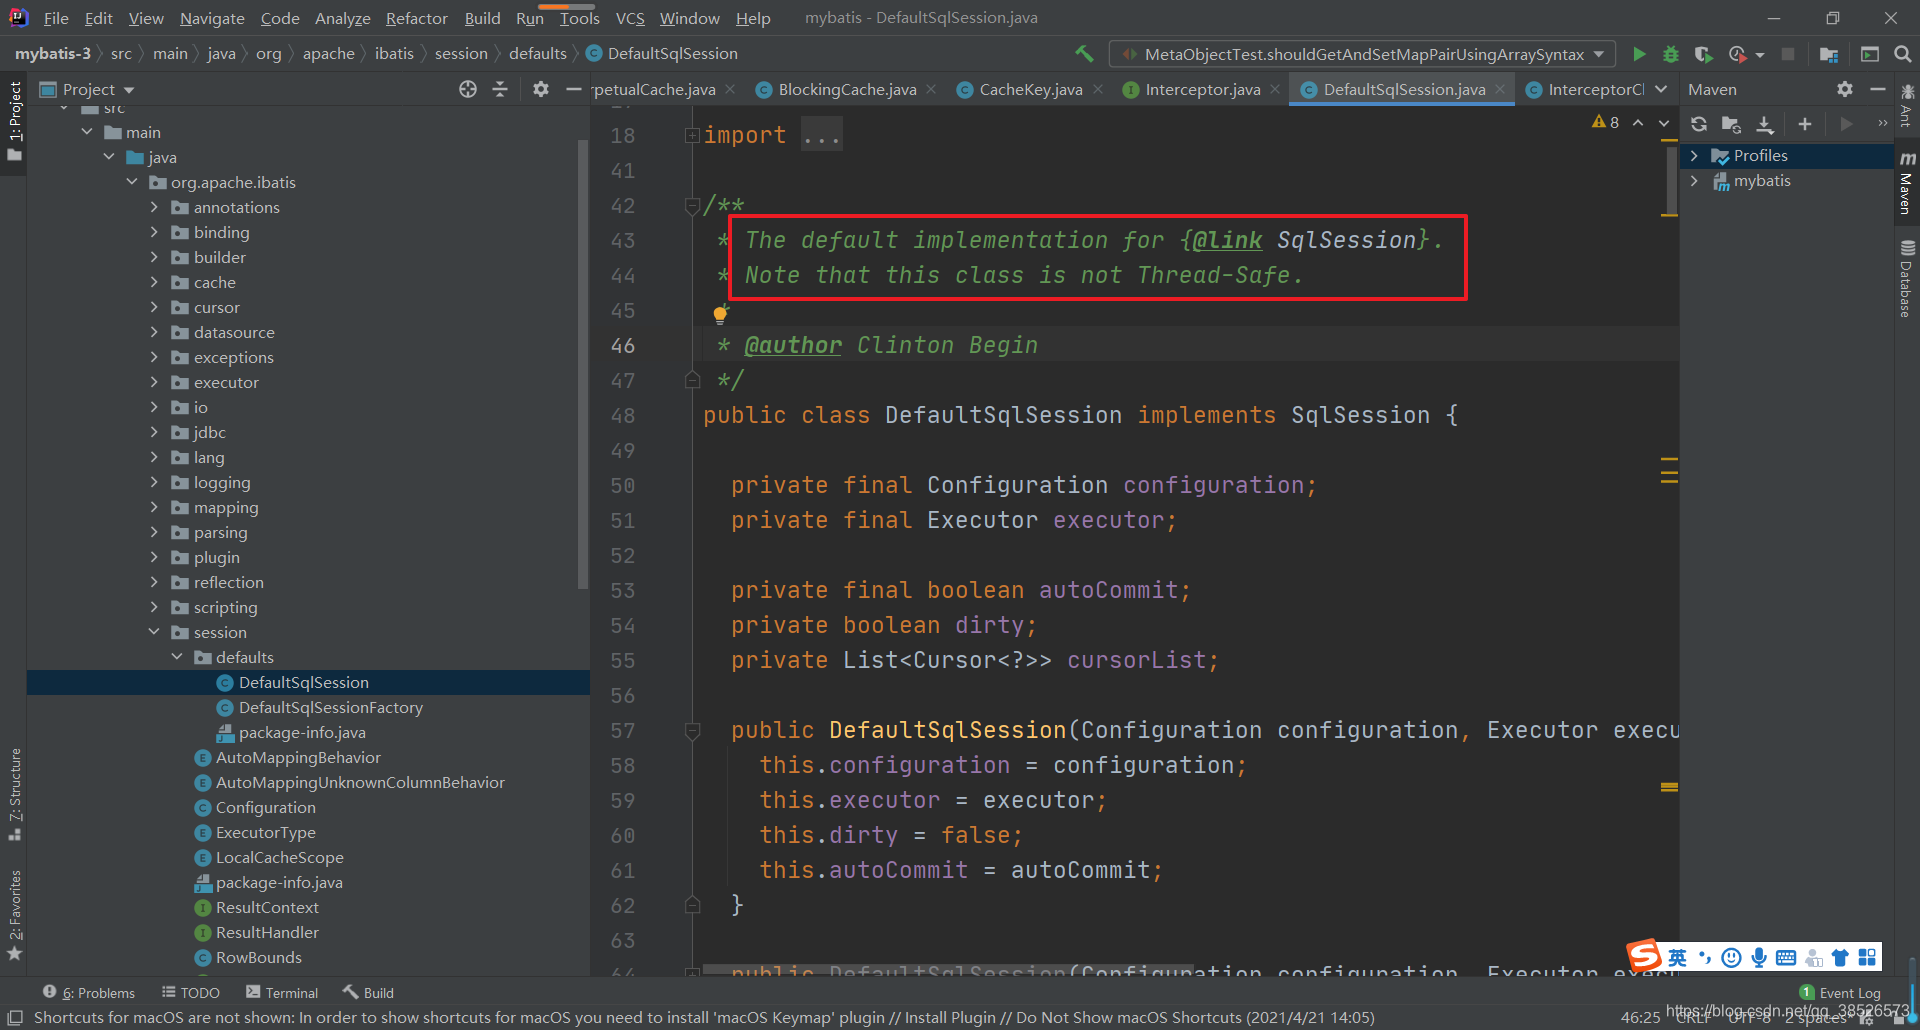The image size is (1920, 1030).
Task: Open the Event Log
Action: pos(1840,992)
